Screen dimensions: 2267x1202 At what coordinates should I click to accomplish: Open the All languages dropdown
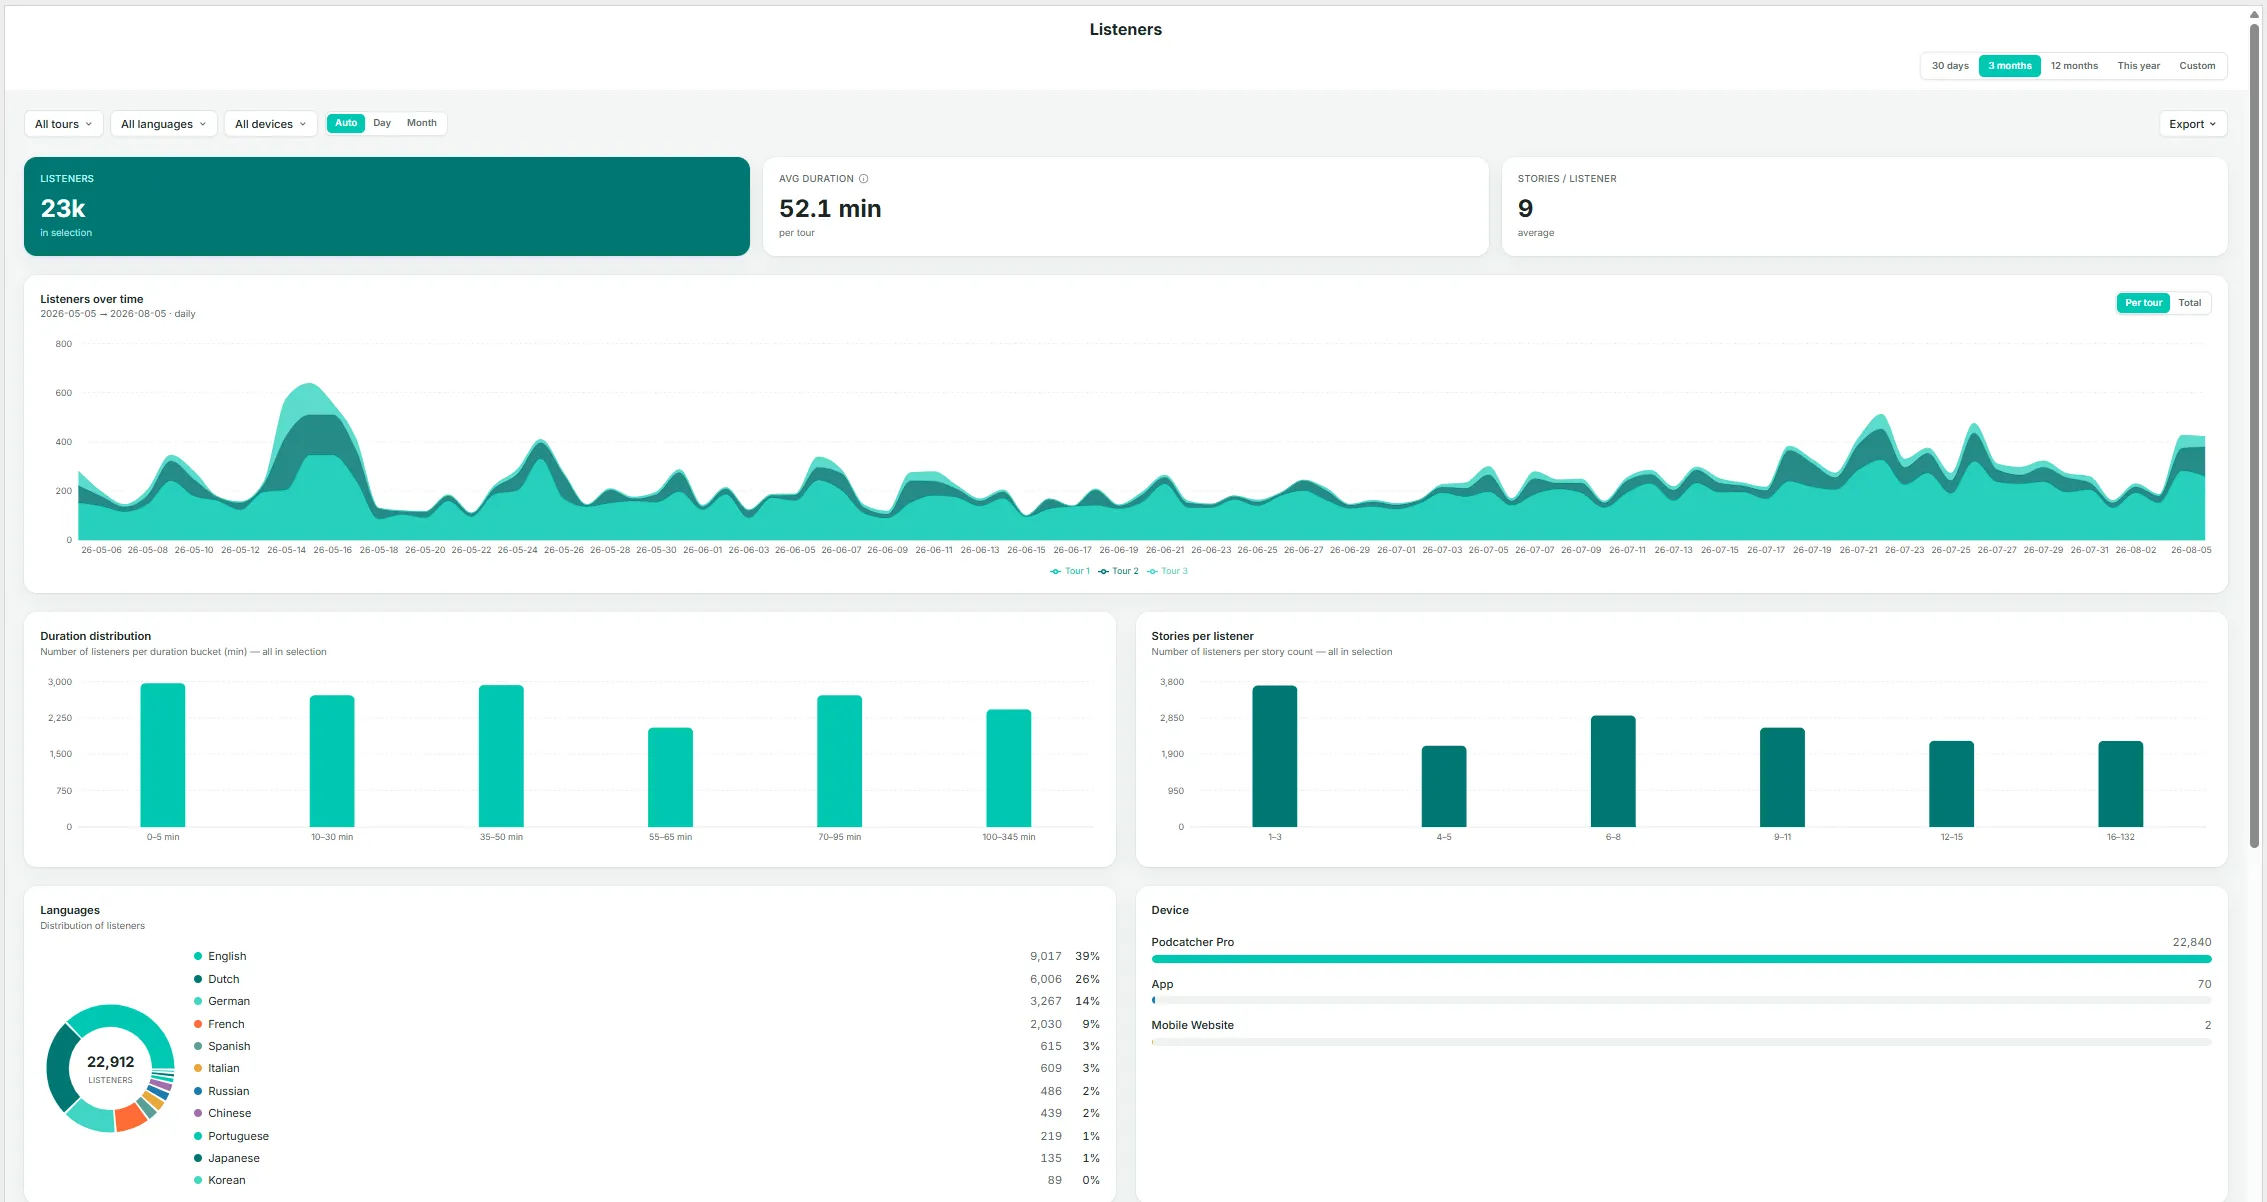click(163, 124)
